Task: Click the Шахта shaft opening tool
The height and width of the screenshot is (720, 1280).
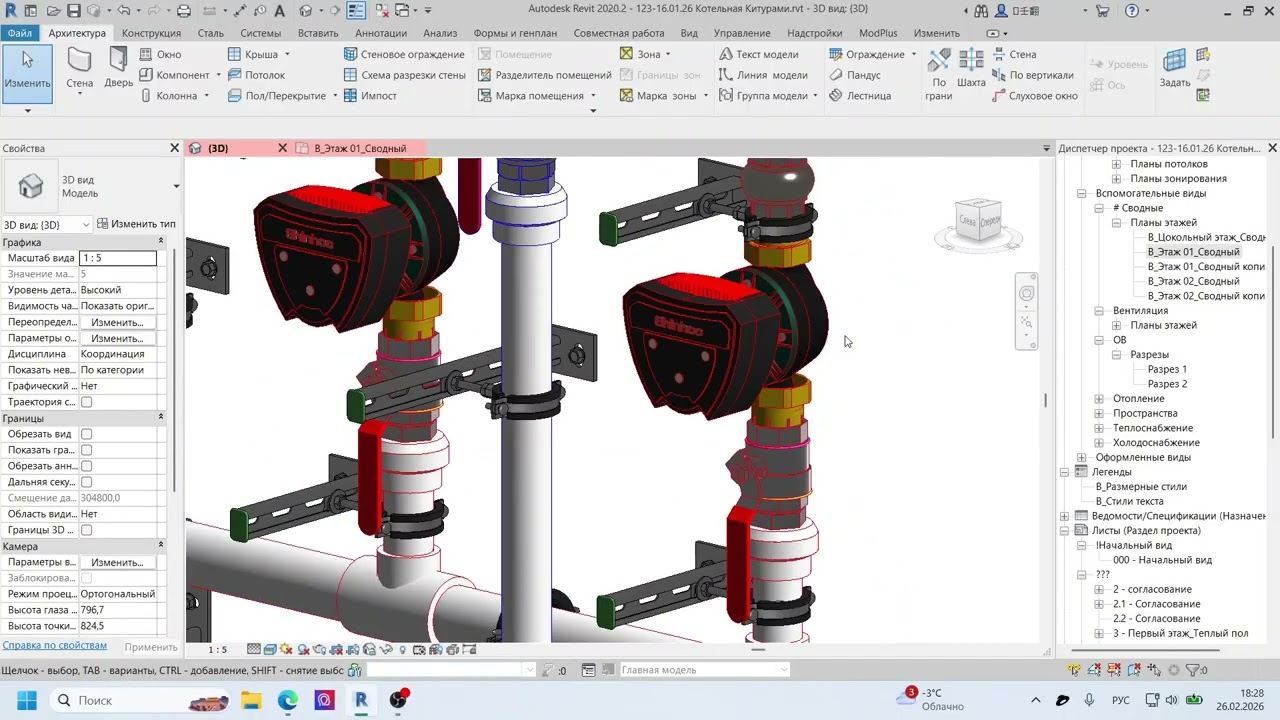Action: point(971,70)
